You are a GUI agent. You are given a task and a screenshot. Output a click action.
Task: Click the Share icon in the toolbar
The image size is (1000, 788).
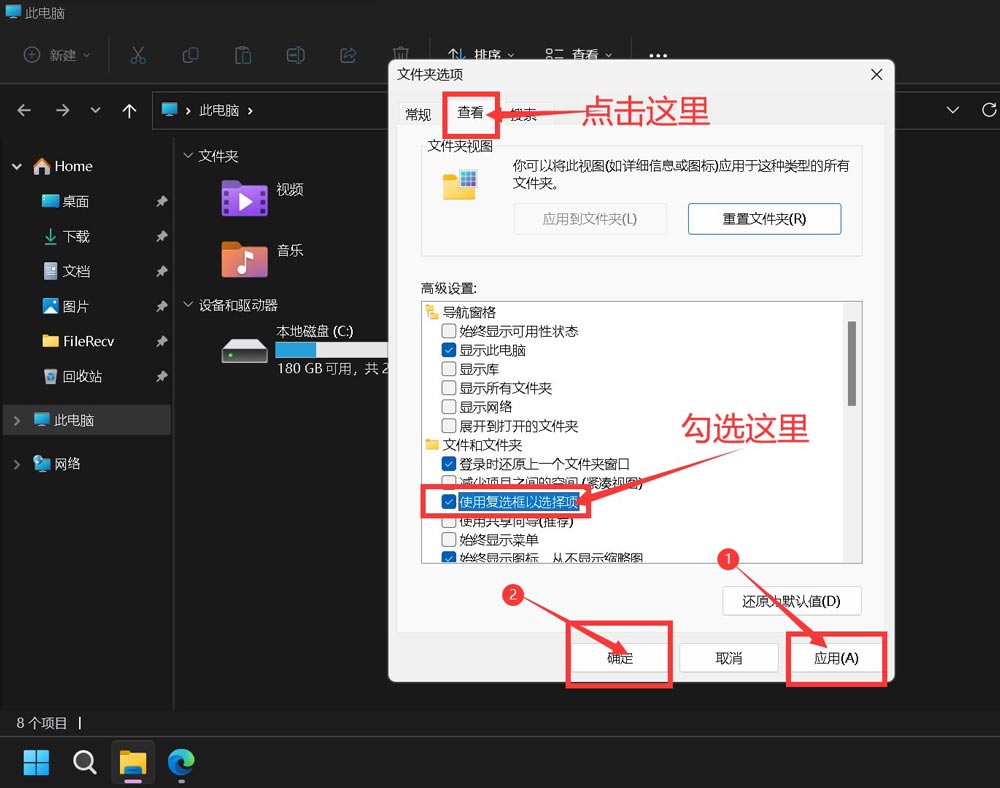coord(348,55)
